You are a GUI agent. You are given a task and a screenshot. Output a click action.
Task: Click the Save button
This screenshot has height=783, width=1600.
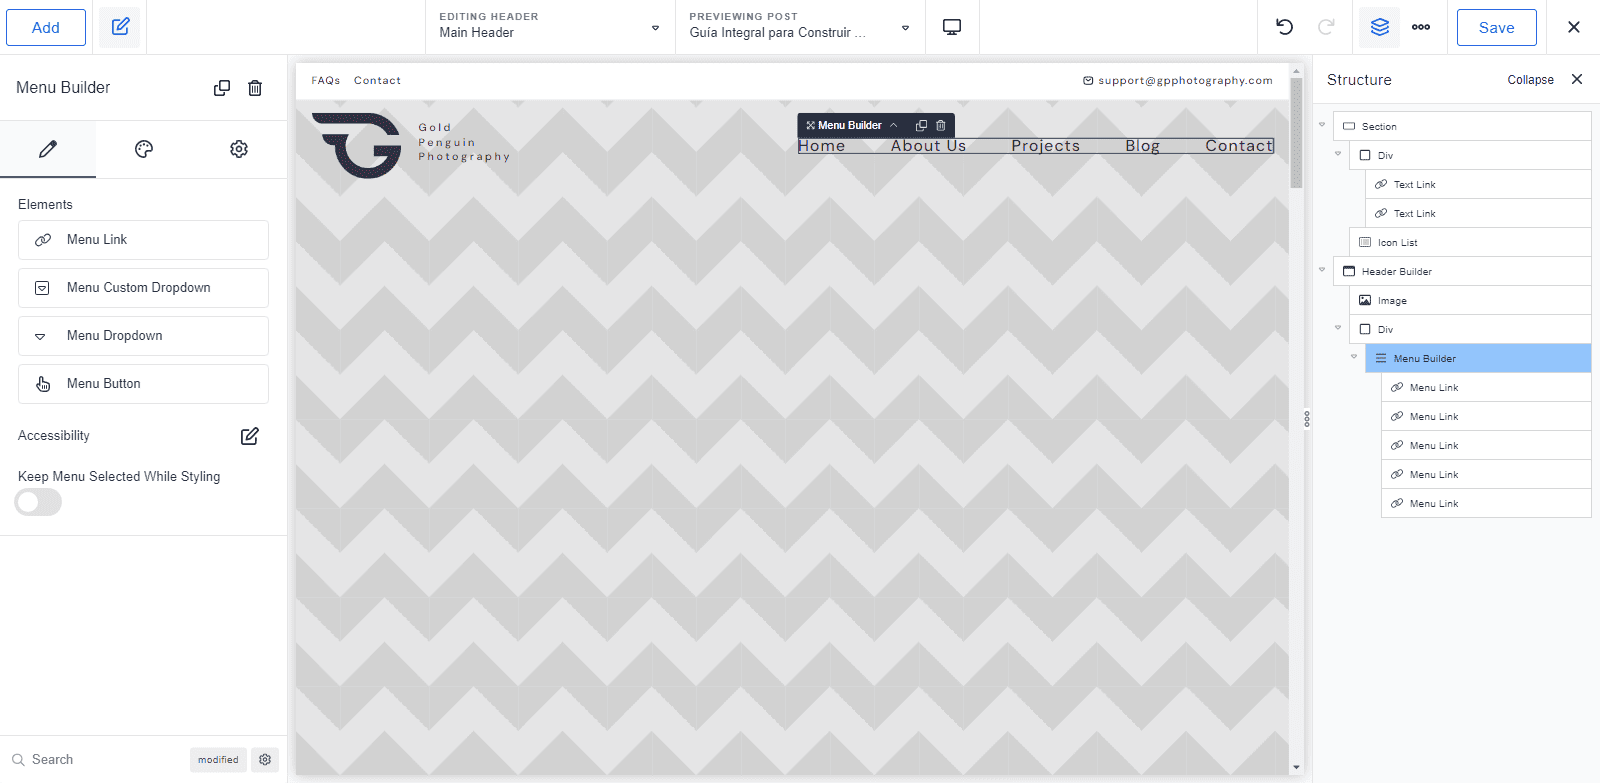pyautogui.click(x=1496, y=27)
